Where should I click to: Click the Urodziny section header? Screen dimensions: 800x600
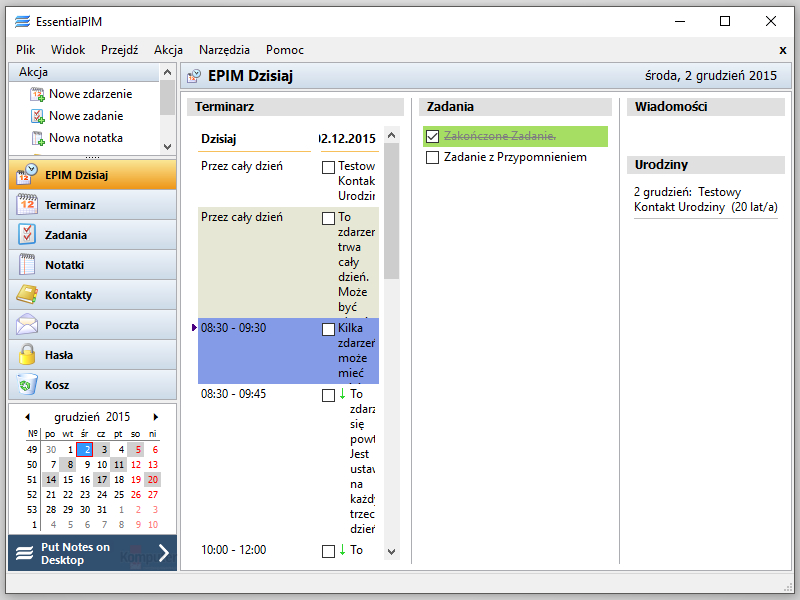(x=706, y=165)
